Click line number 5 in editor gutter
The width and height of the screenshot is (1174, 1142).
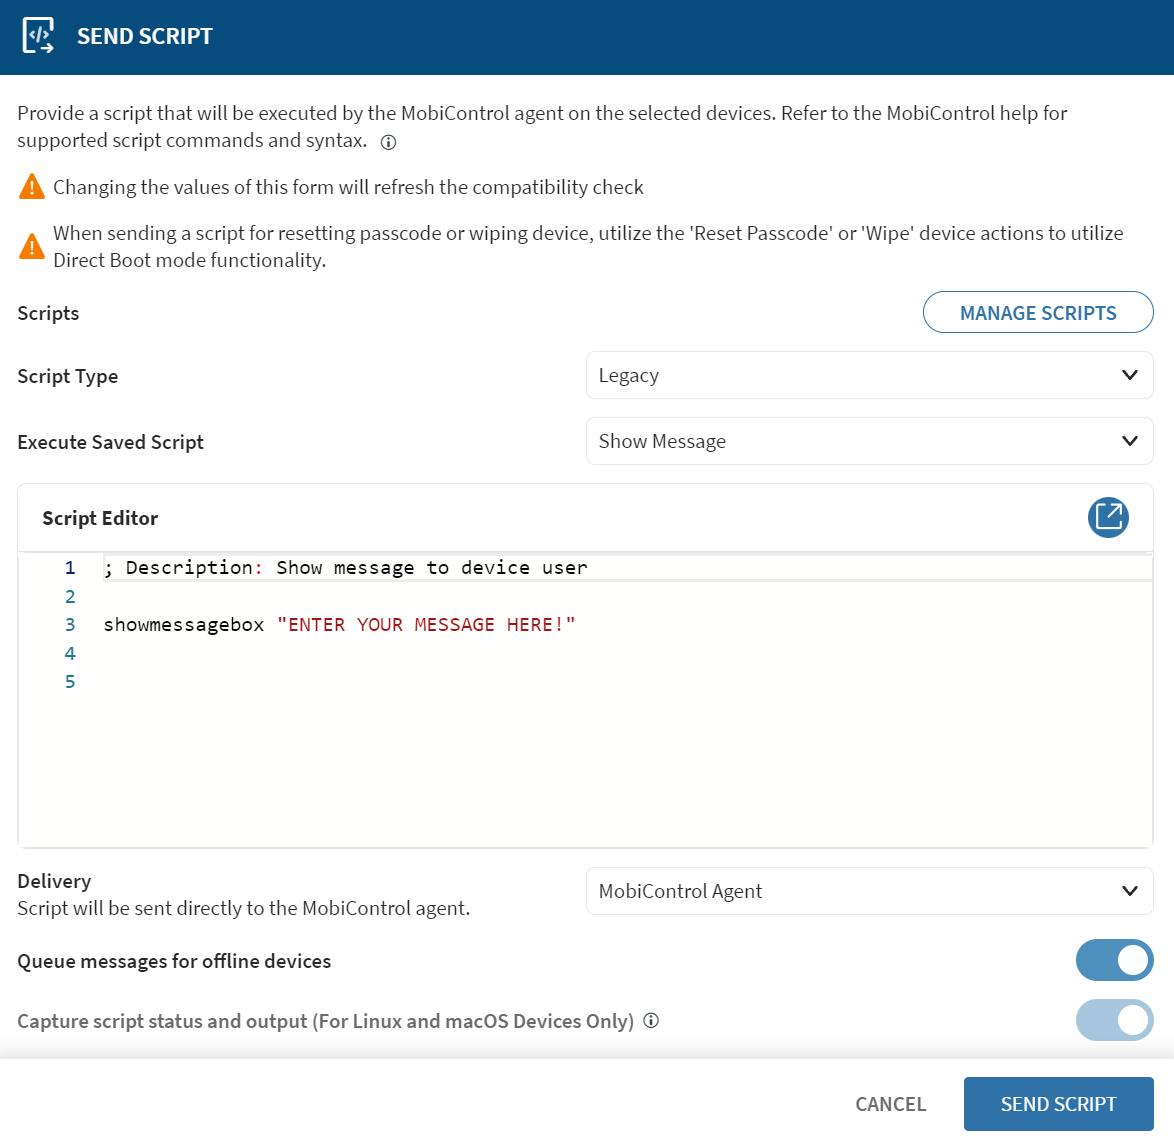point(70,682)
